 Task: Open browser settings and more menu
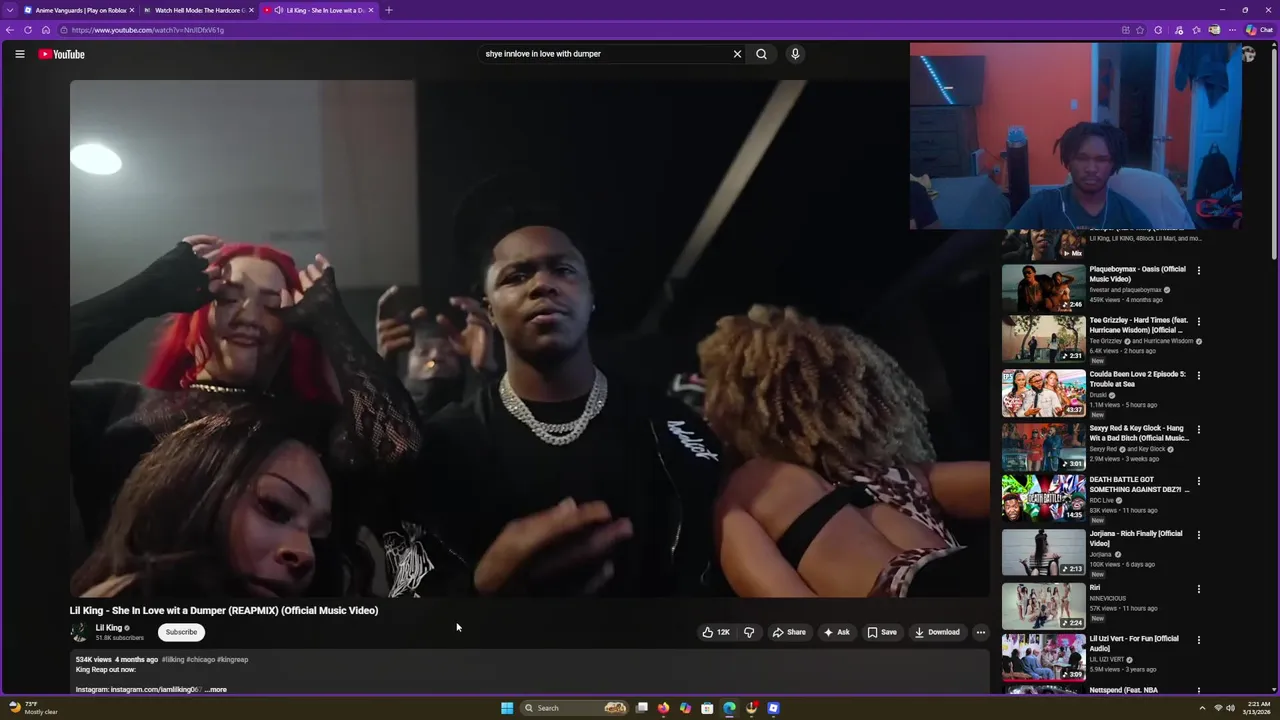coord(1232,30)
